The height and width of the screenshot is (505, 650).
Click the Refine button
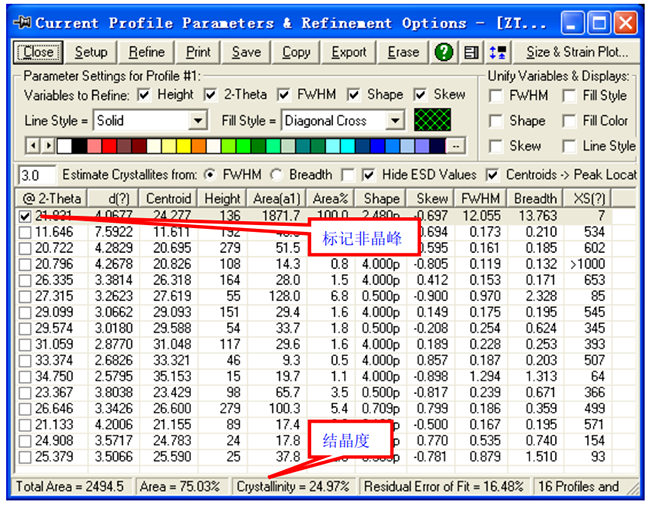coord(147,52)
